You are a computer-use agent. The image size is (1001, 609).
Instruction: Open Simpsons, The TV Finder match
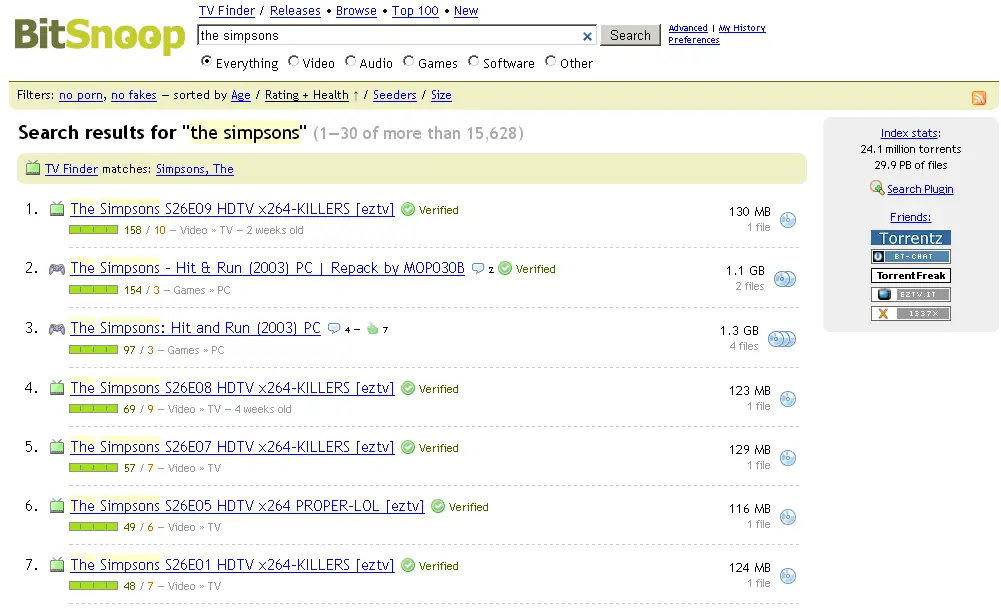[195, 169]
